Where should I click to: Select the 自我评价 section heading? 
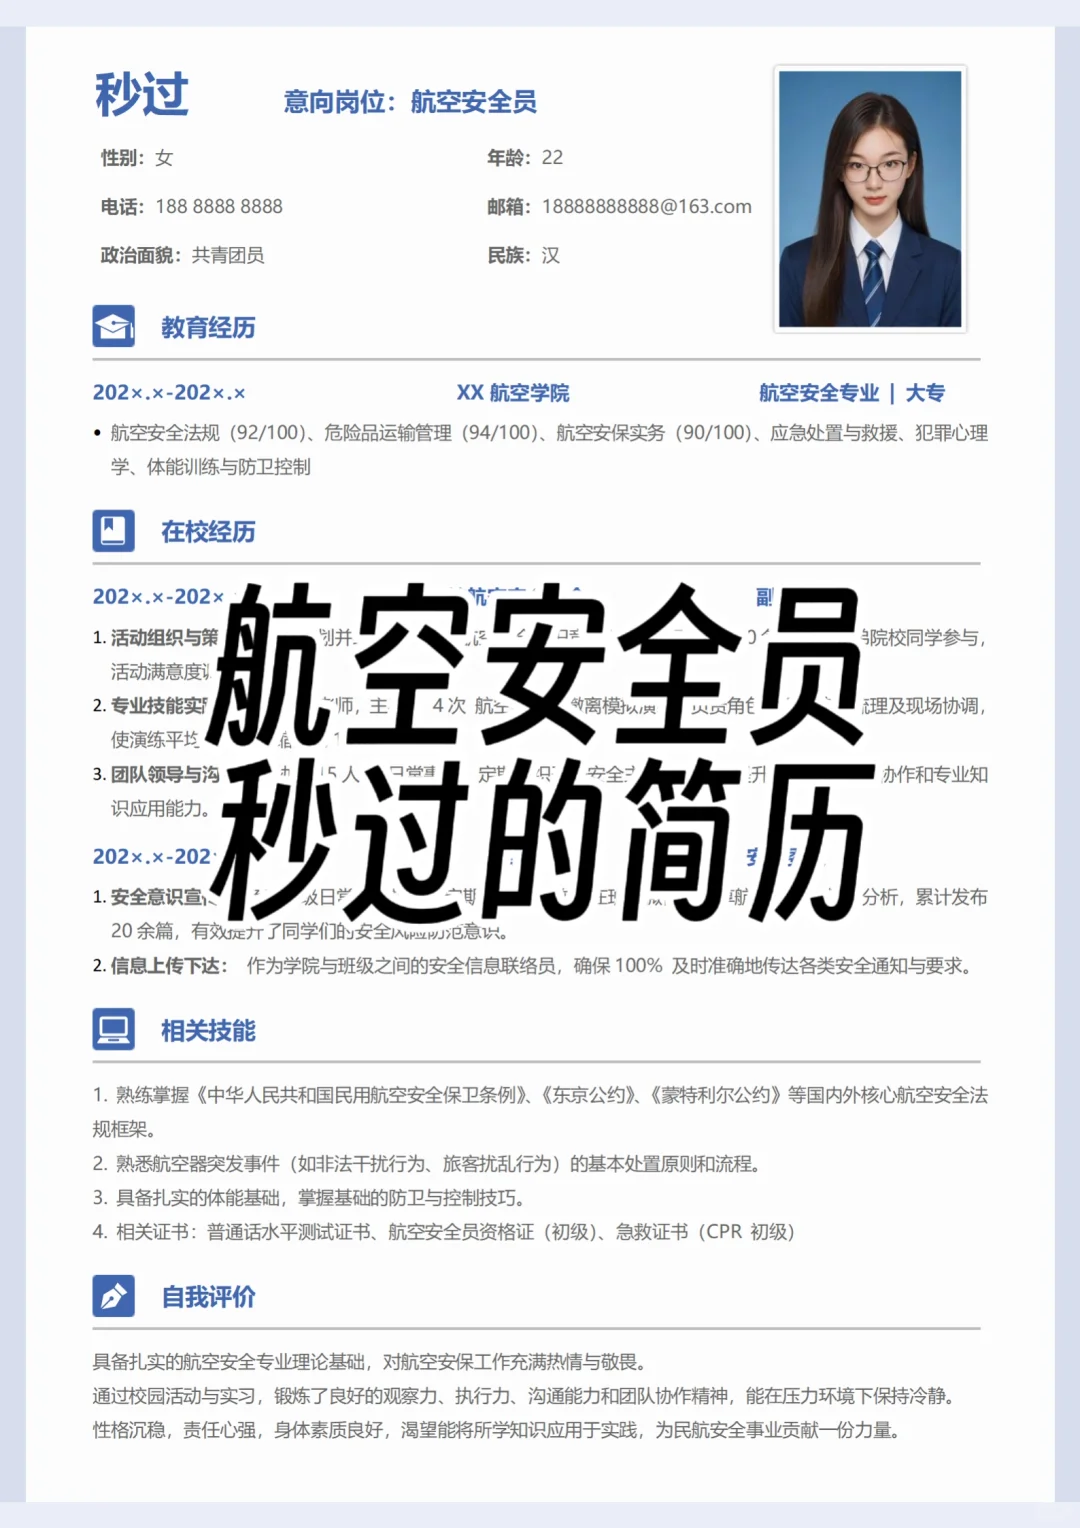pos(208,1297)
